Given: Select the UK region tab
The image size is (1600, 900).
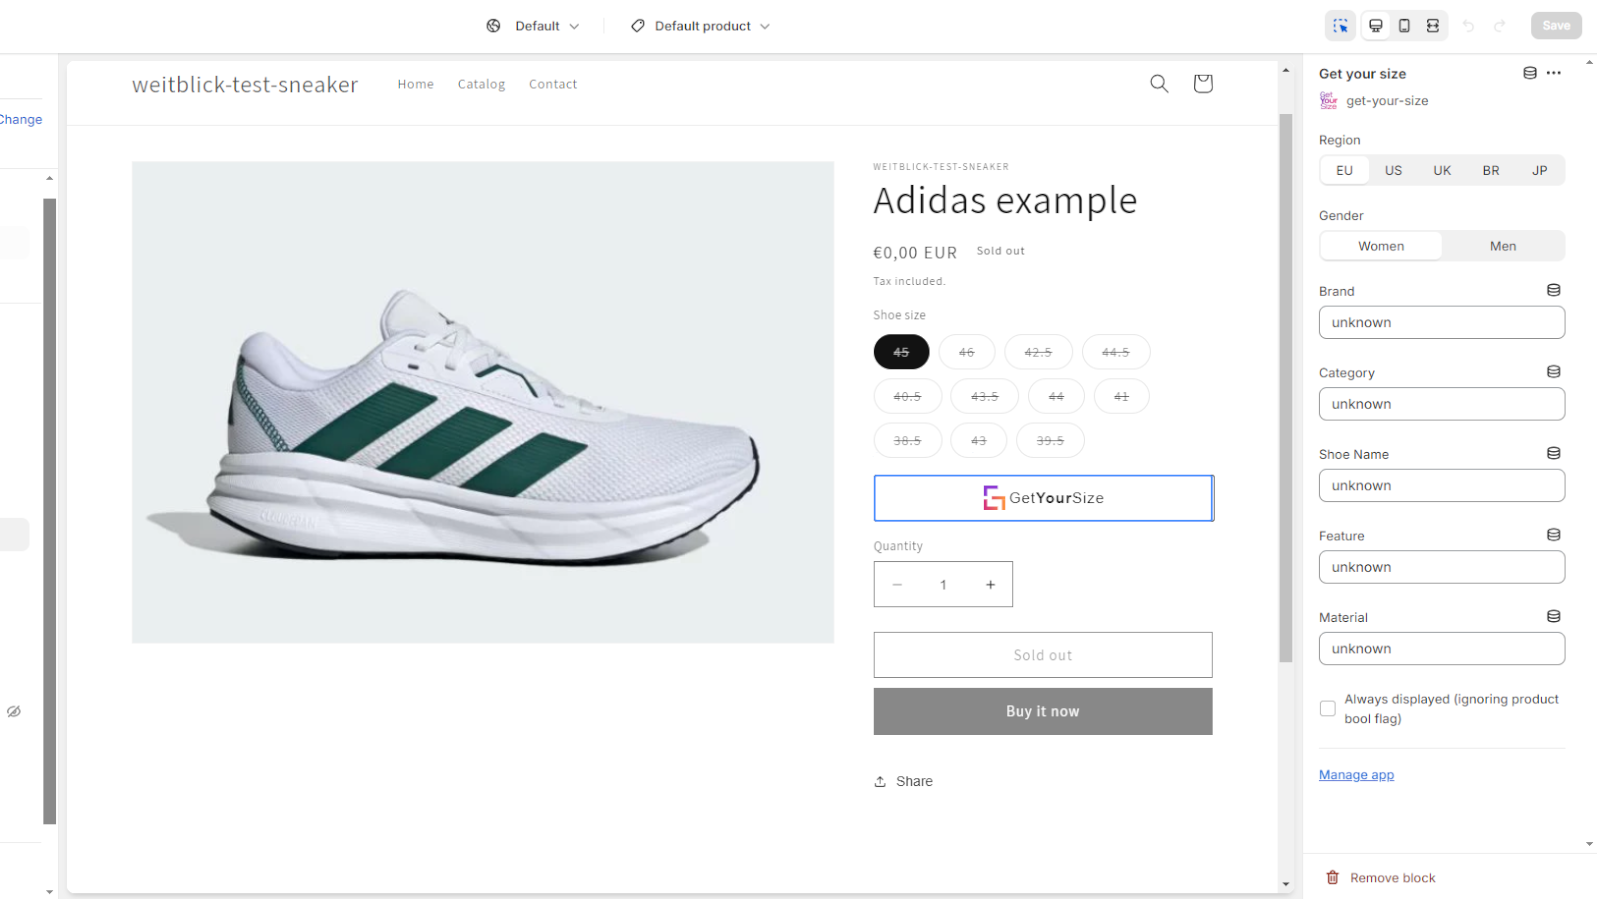Looking at the screenshot, I should (x=1442, y=170).
